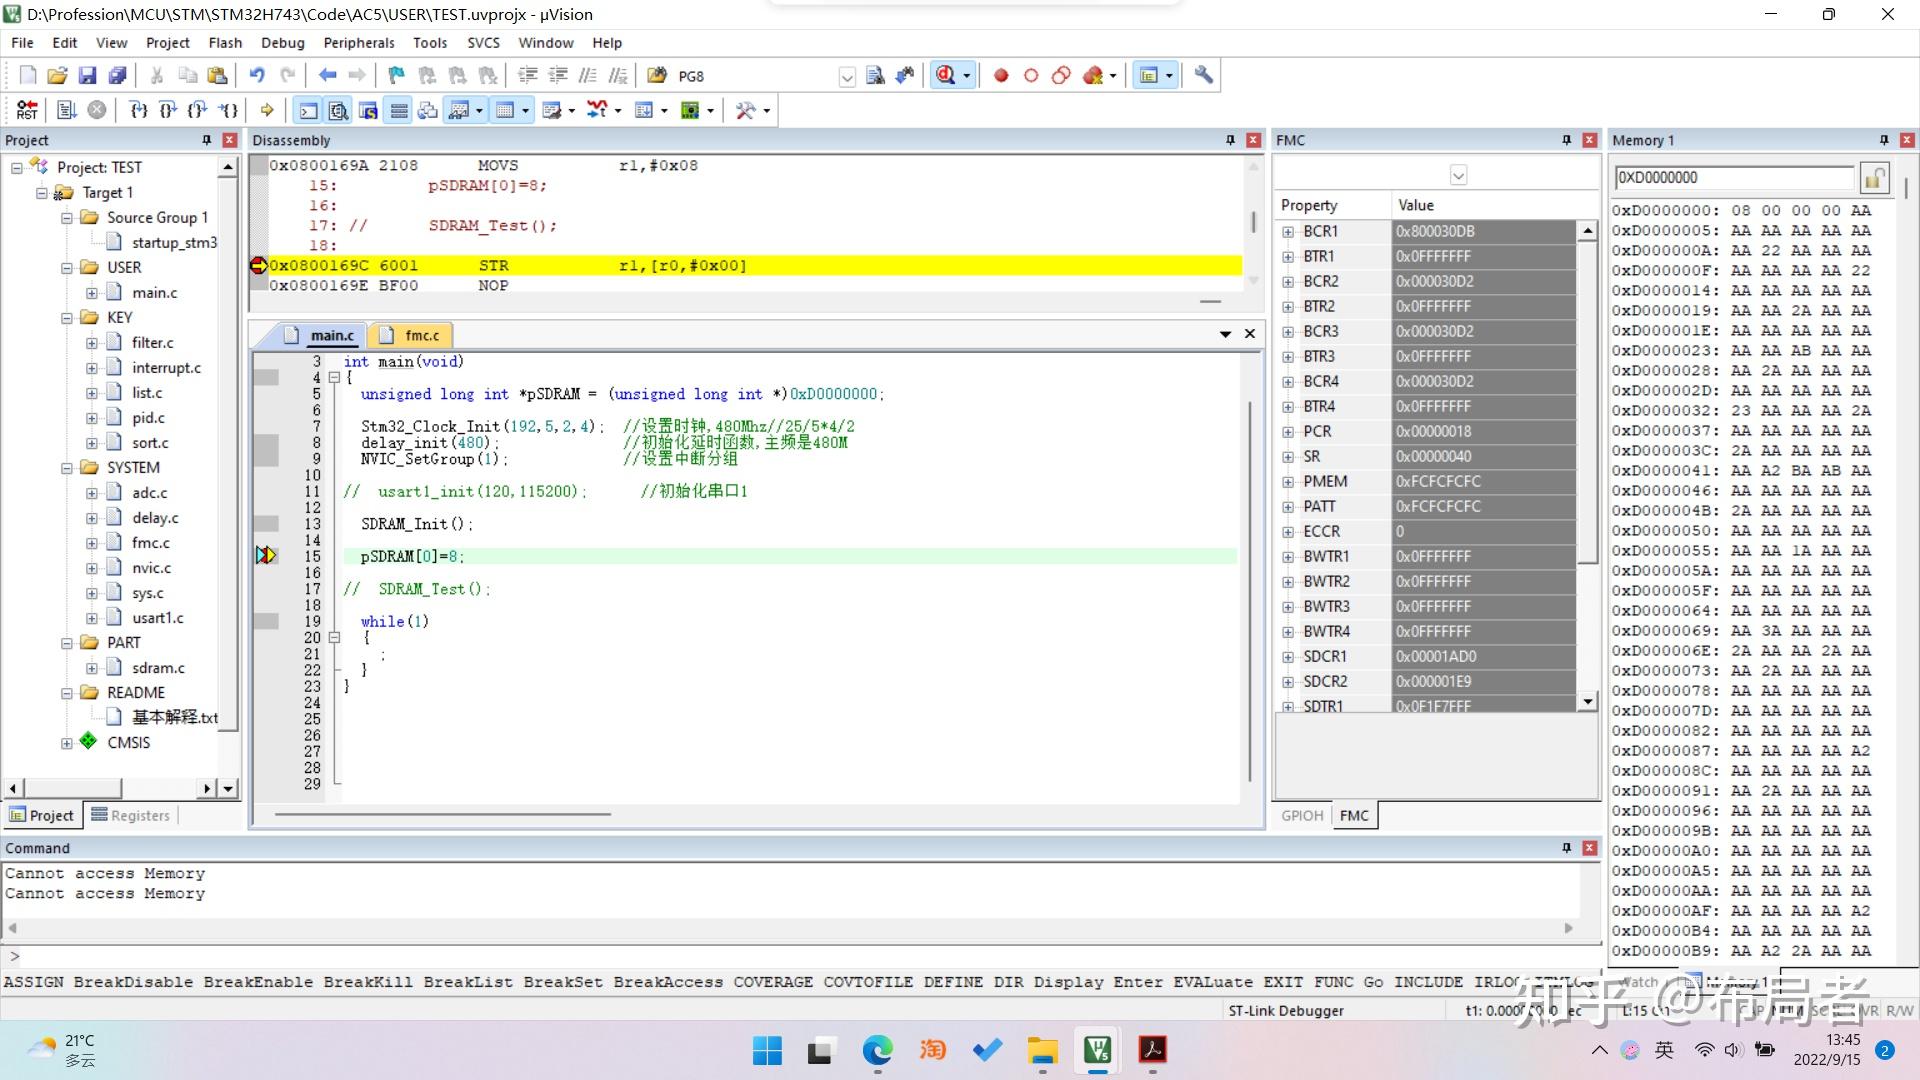Click the RST reset CPU icon
The height and width of the screenshot is (1080, 1920).
point(27,110)
